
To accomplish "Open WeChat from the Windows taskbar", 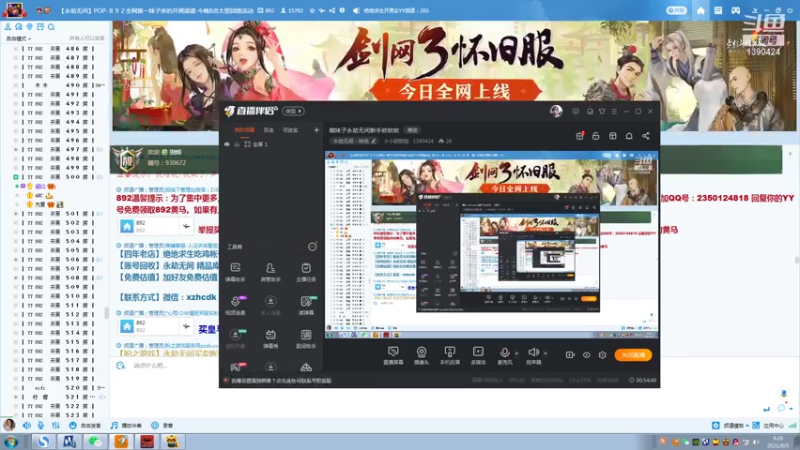I will pos(95,441).
